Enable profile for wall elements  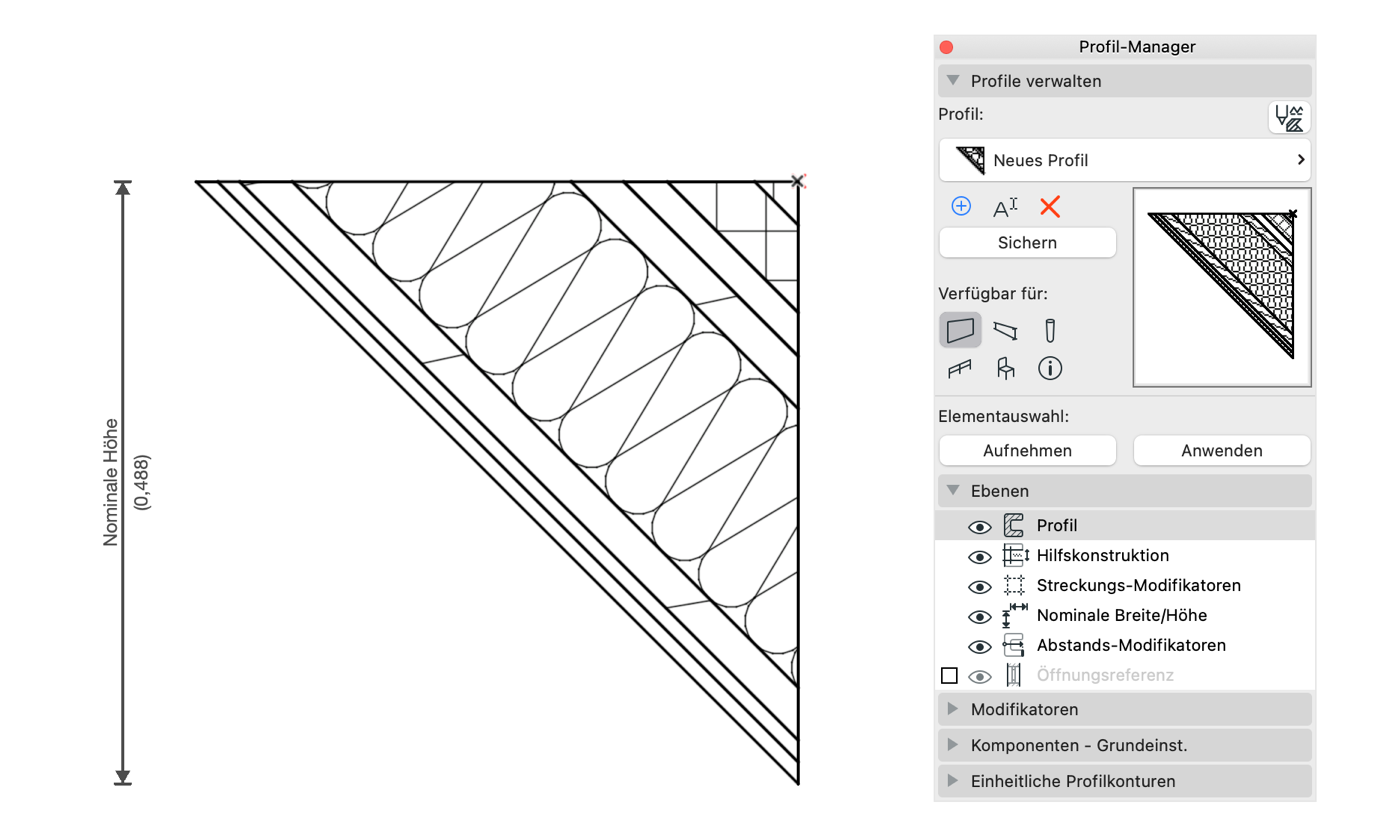[960, 330]
